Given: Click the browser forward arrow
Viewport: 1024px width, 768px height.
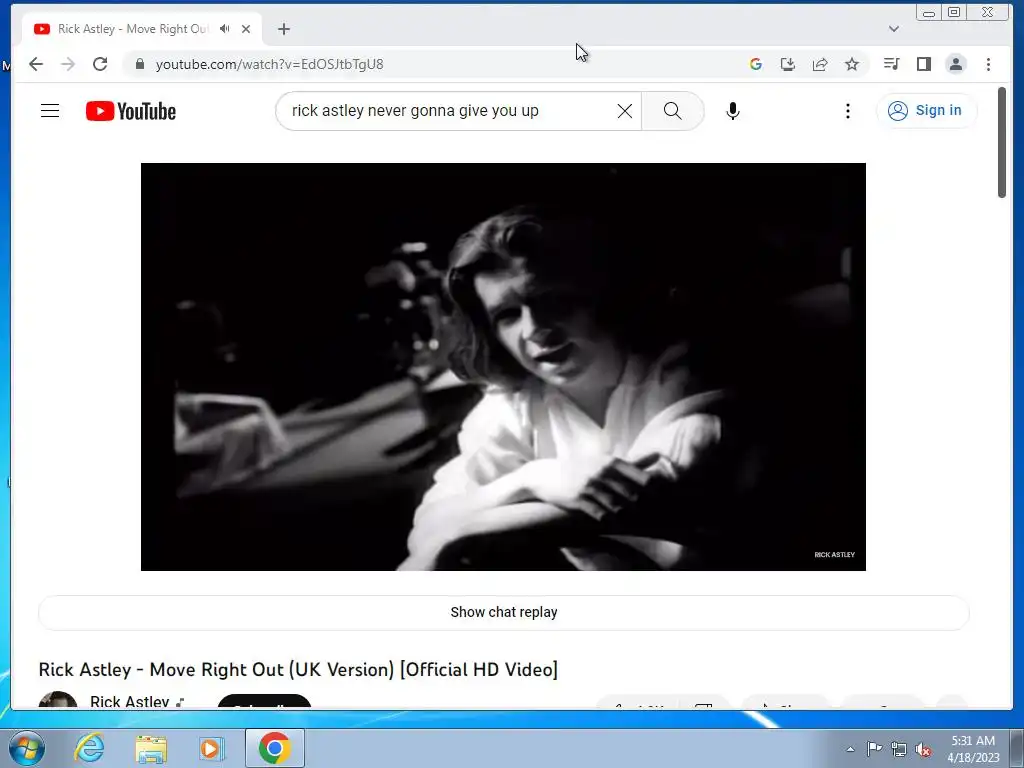Looking at the screenshot, I should [x=68, y=64].
